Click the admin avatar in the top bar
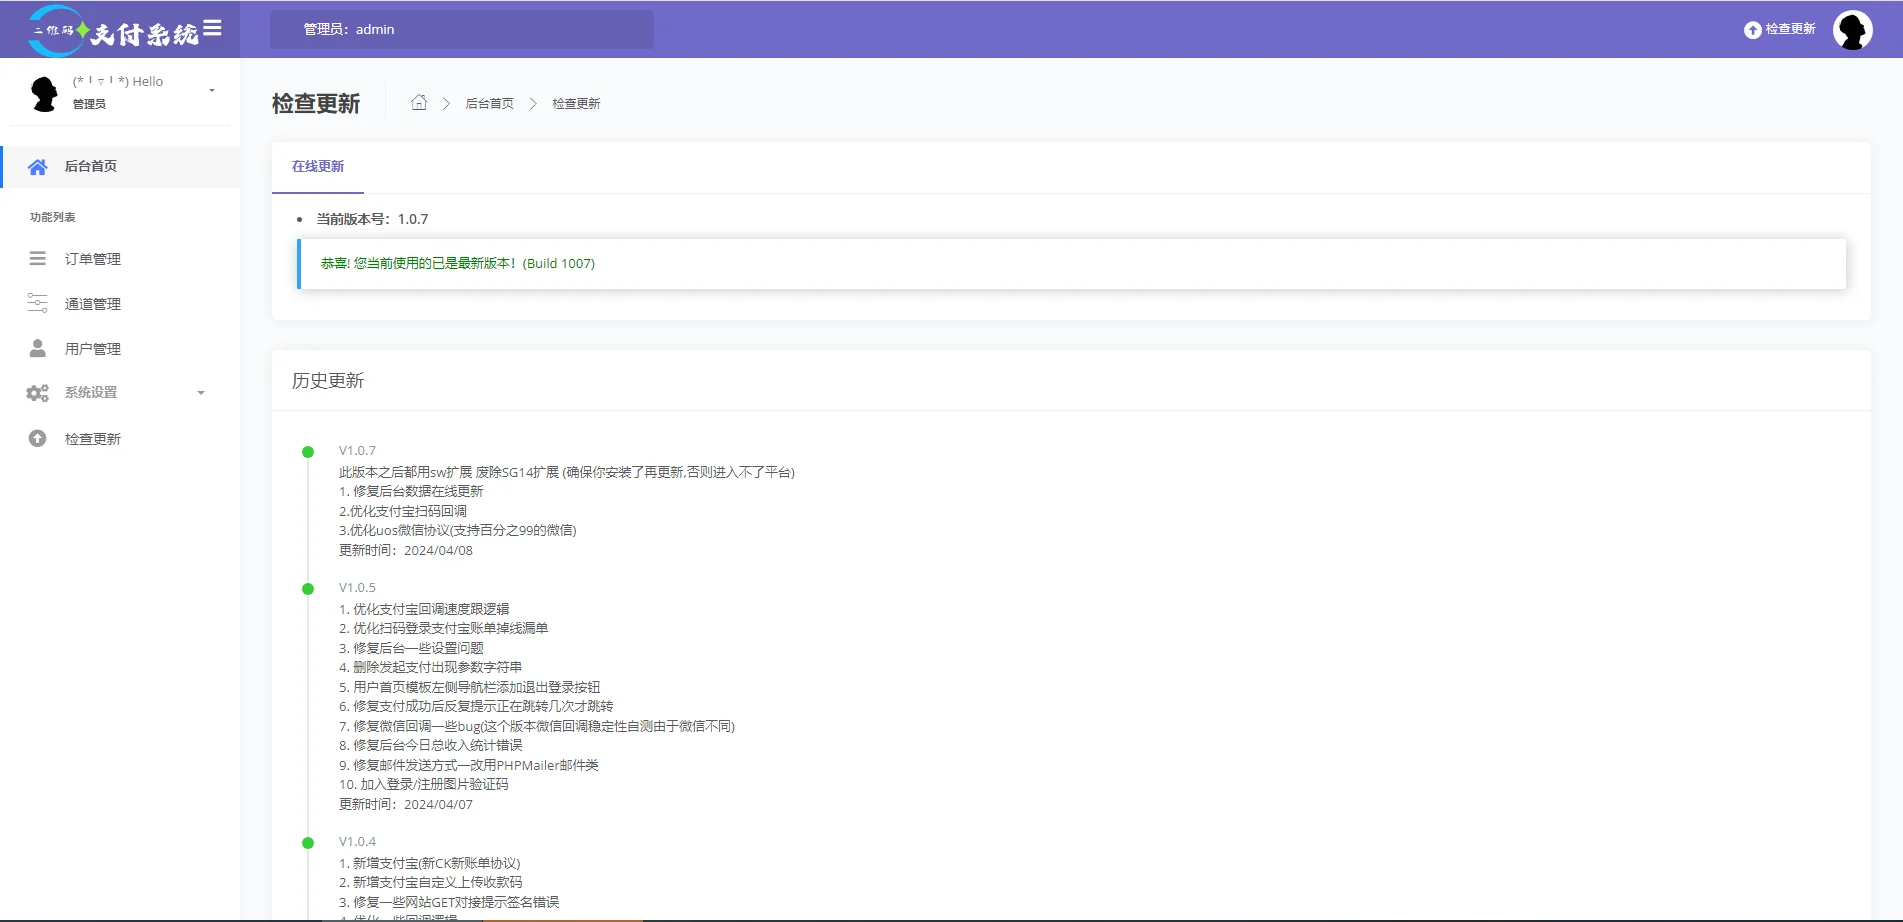This screenshot has height=922, width=1903. click(1853, 29)
